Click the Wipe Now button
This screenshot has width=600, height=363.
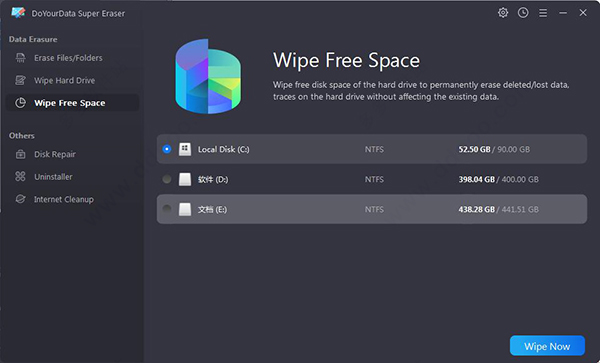(x=547, y=346)
